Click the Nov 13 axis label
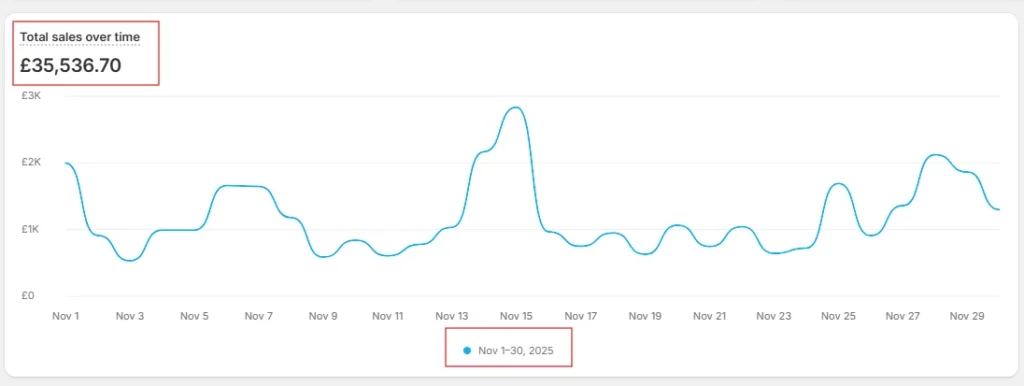The image size is (1024, 386). [x=452, y=316]
